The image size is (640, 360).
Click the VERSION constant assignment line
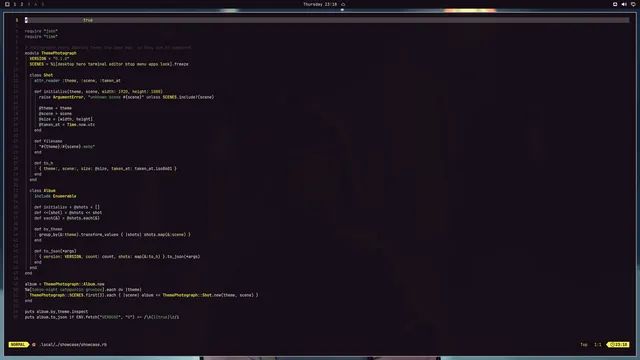coord(49,58)
